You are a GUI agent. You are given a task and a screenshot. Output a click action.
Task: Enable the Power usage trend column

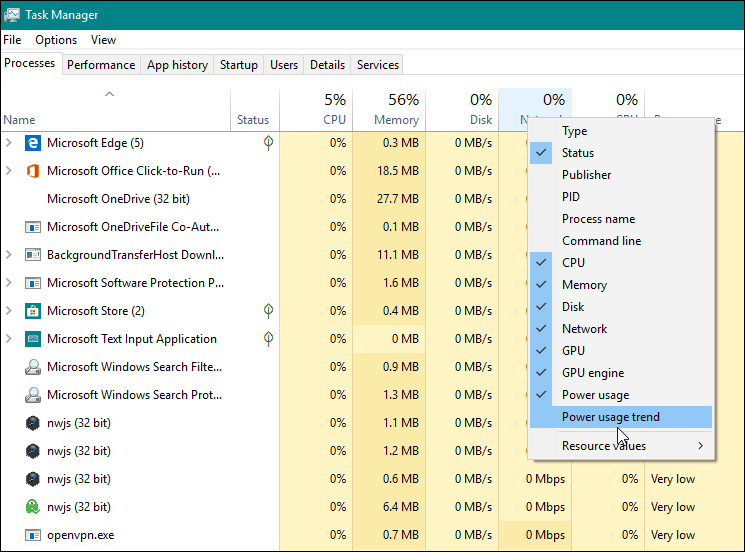[x=621, y=417]
